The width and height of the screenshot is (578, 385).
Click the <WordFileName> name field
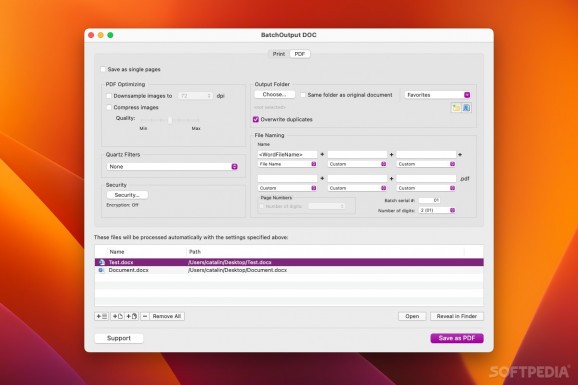pos(287,155)
